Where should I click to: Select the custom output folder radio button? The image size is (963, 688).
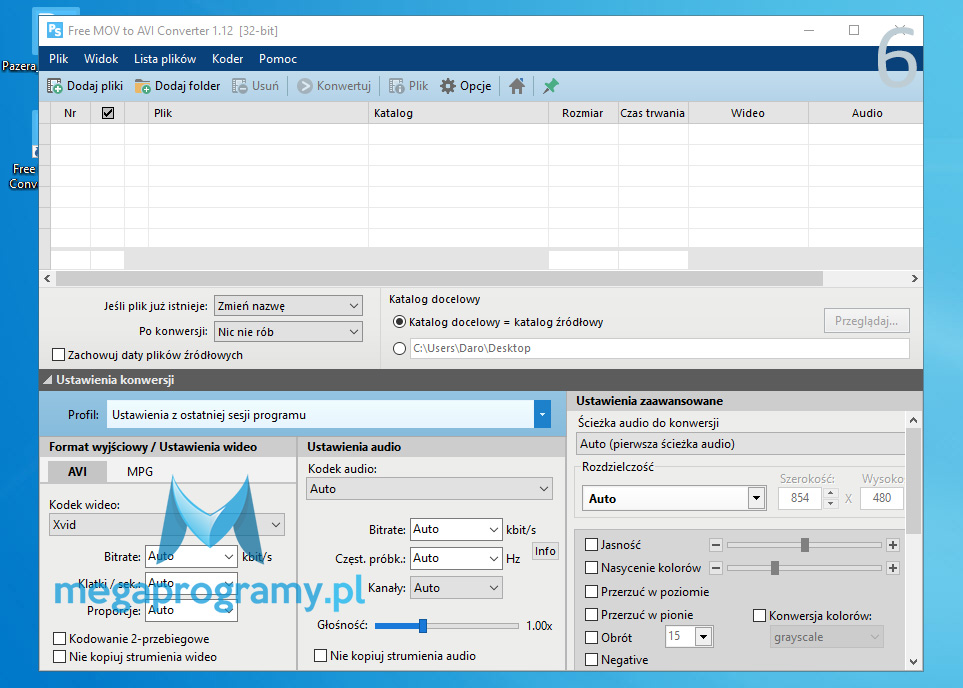399,348
